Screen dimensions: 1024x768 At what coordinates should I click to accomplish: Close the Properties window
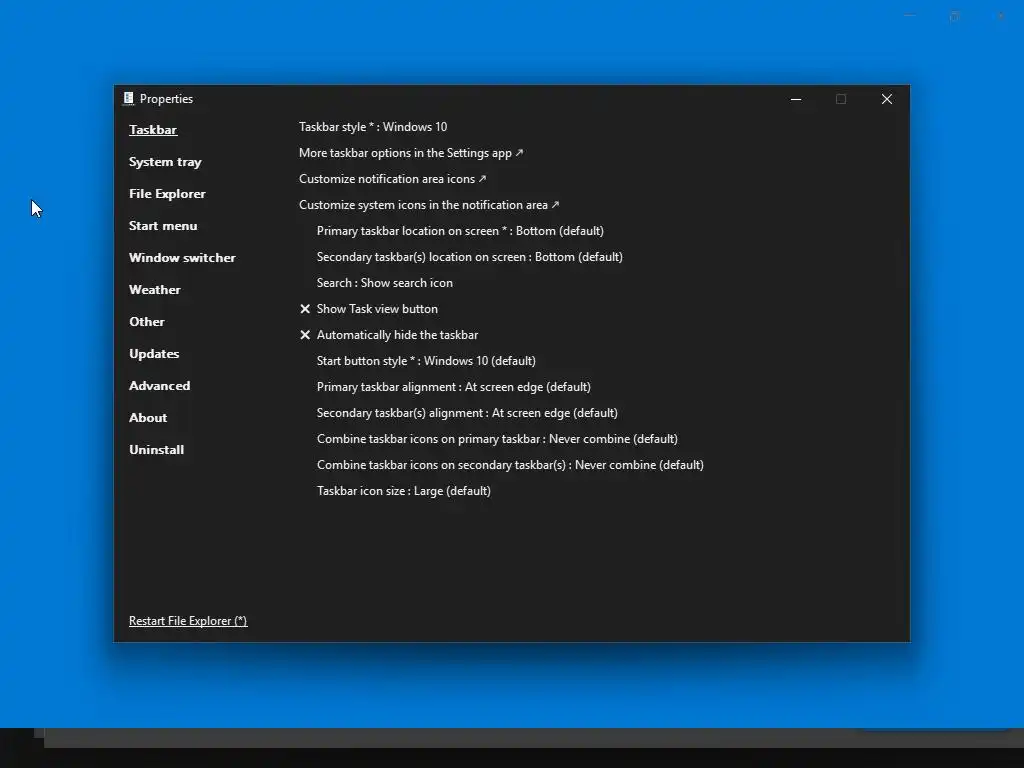[886, 99]
